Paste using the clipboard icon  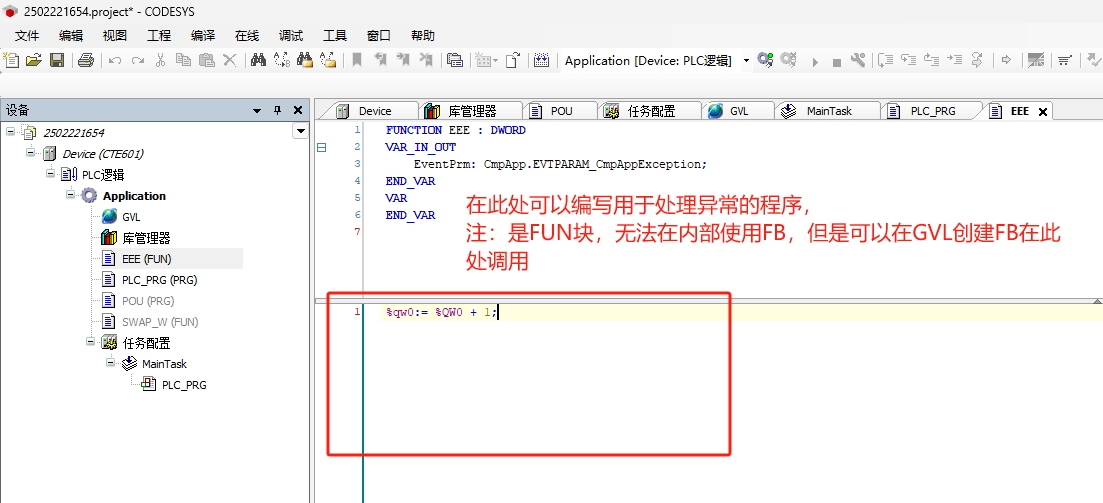pyautogui.click(x=206, y=61)
